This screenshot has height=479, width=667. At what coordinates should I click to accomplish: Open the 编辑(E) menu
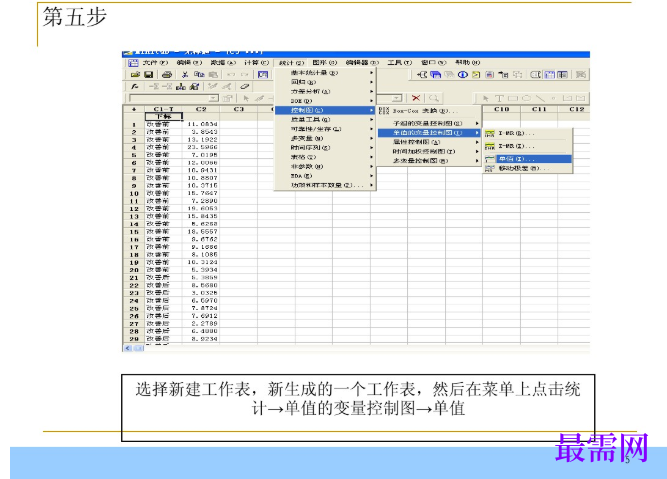189,63
